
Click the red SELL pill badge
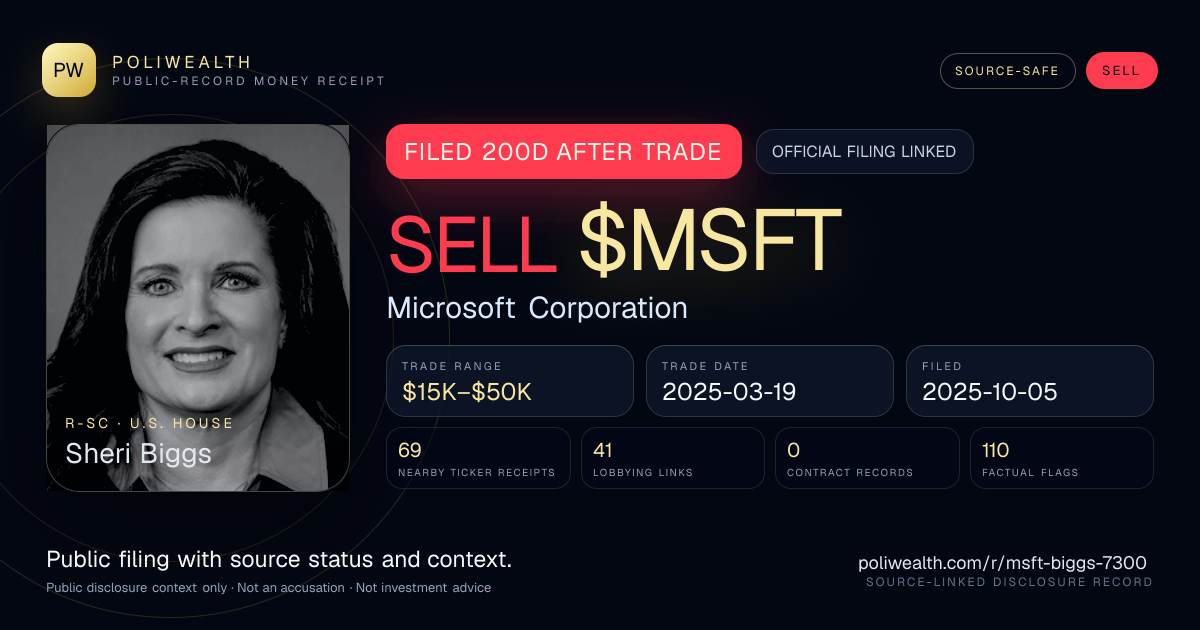point(1121,71)
